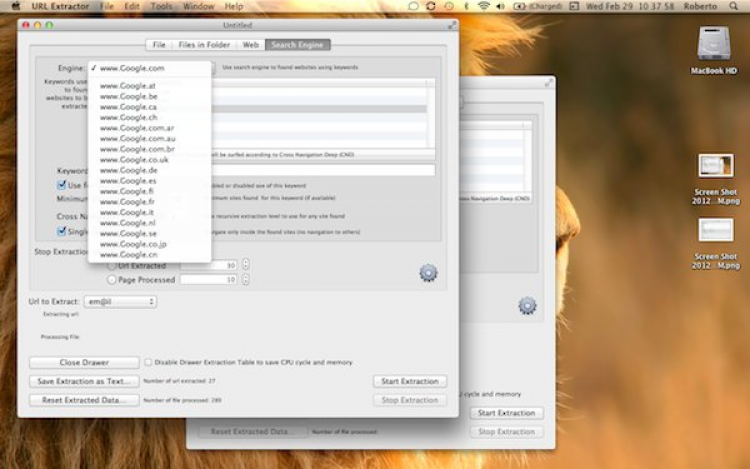Viewport: 750px width, 469px height.
Task: Increment the Page Processed stepper
Action: 246,276
